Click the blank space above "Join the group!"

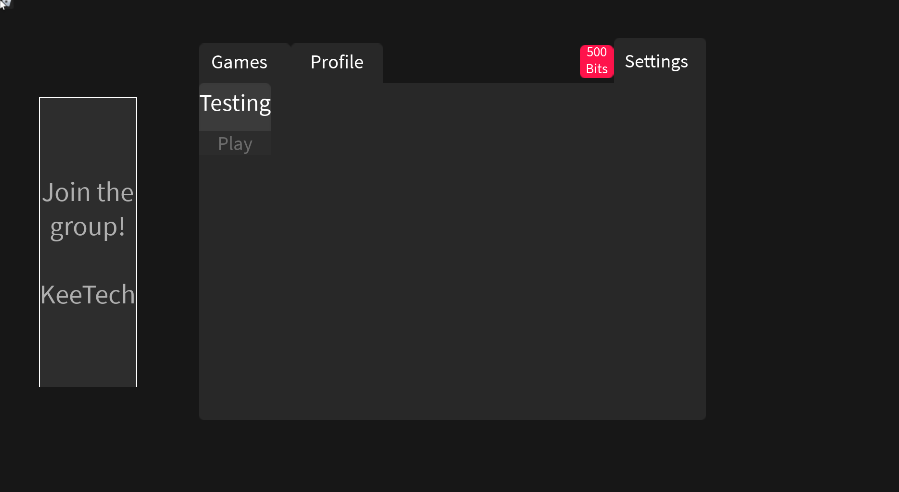tap(88, 135)
